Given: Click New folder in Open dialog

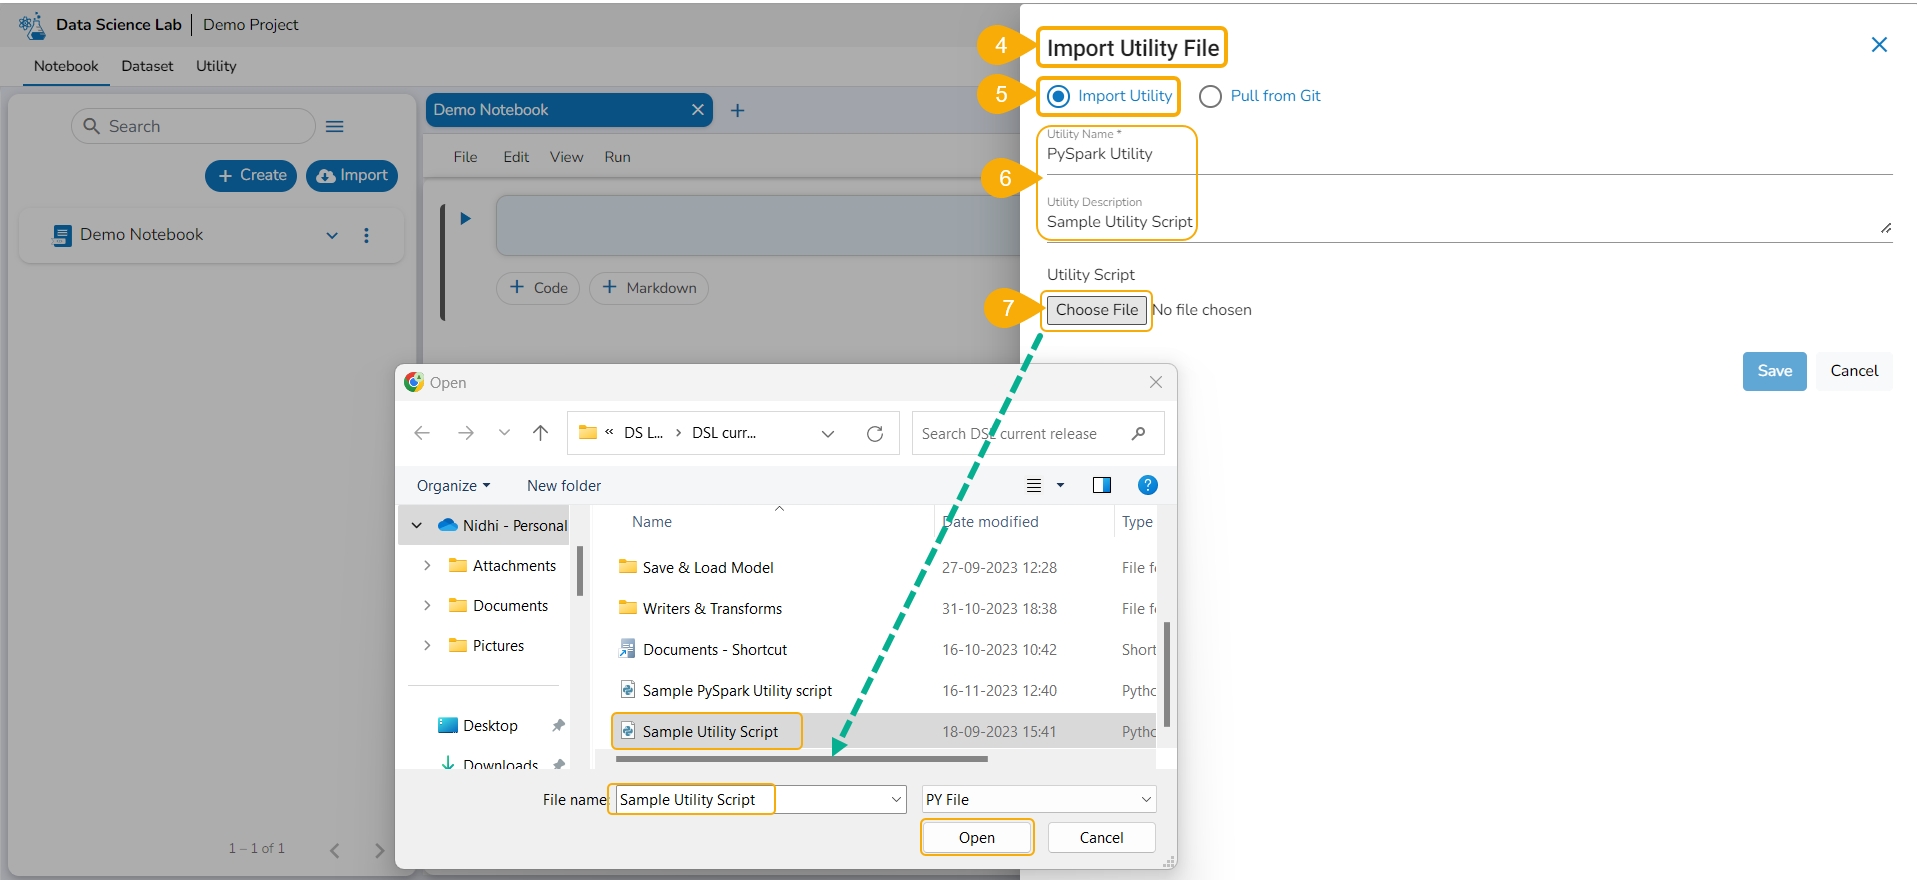Looking at the screenshot, I should [x=564, y=485].
